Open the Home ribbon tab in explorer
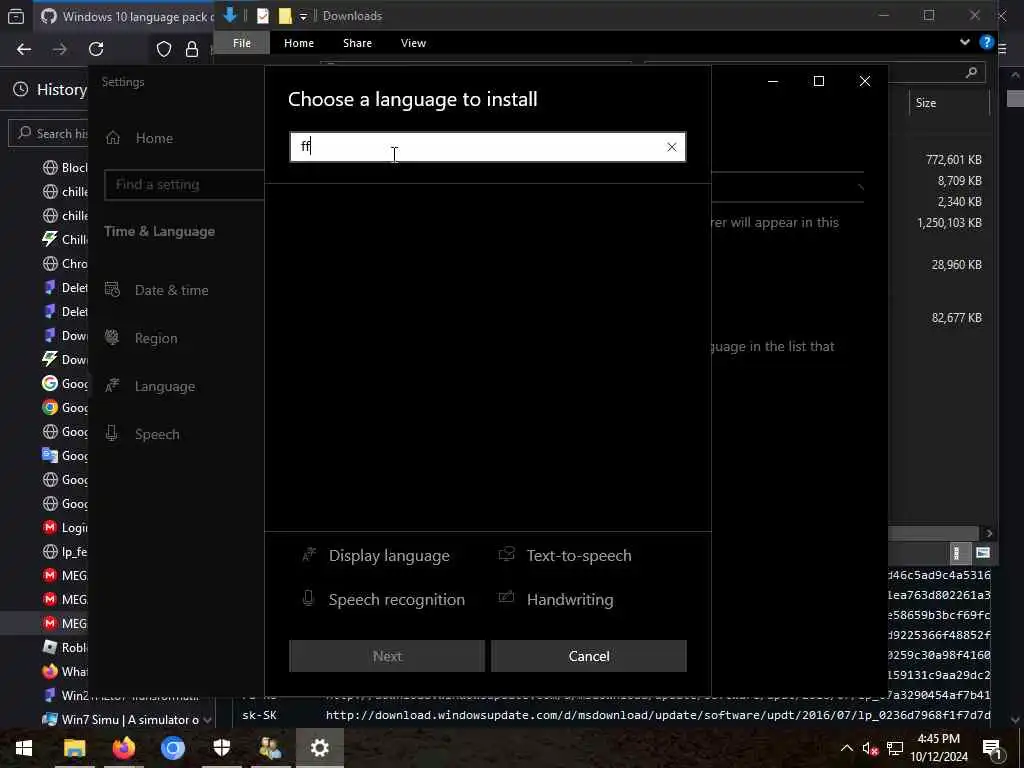 298,43
